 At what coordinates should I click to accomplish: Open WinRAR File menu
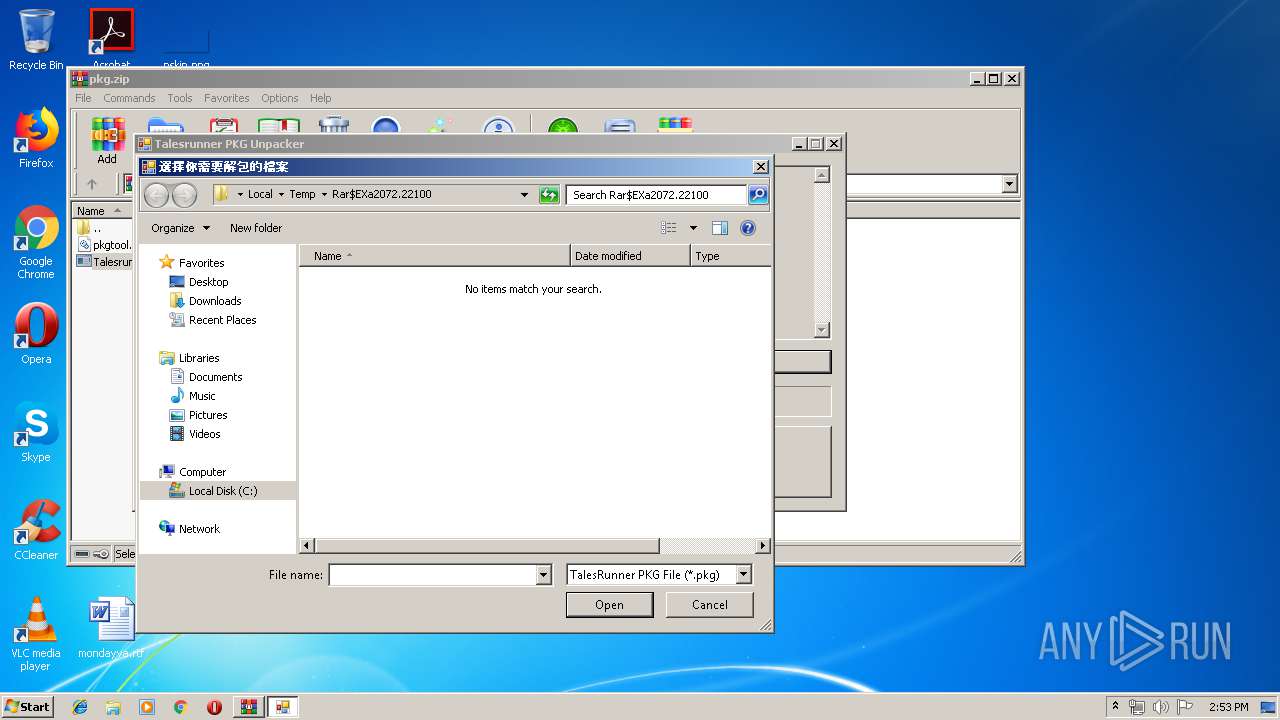(x=83, y=98)
